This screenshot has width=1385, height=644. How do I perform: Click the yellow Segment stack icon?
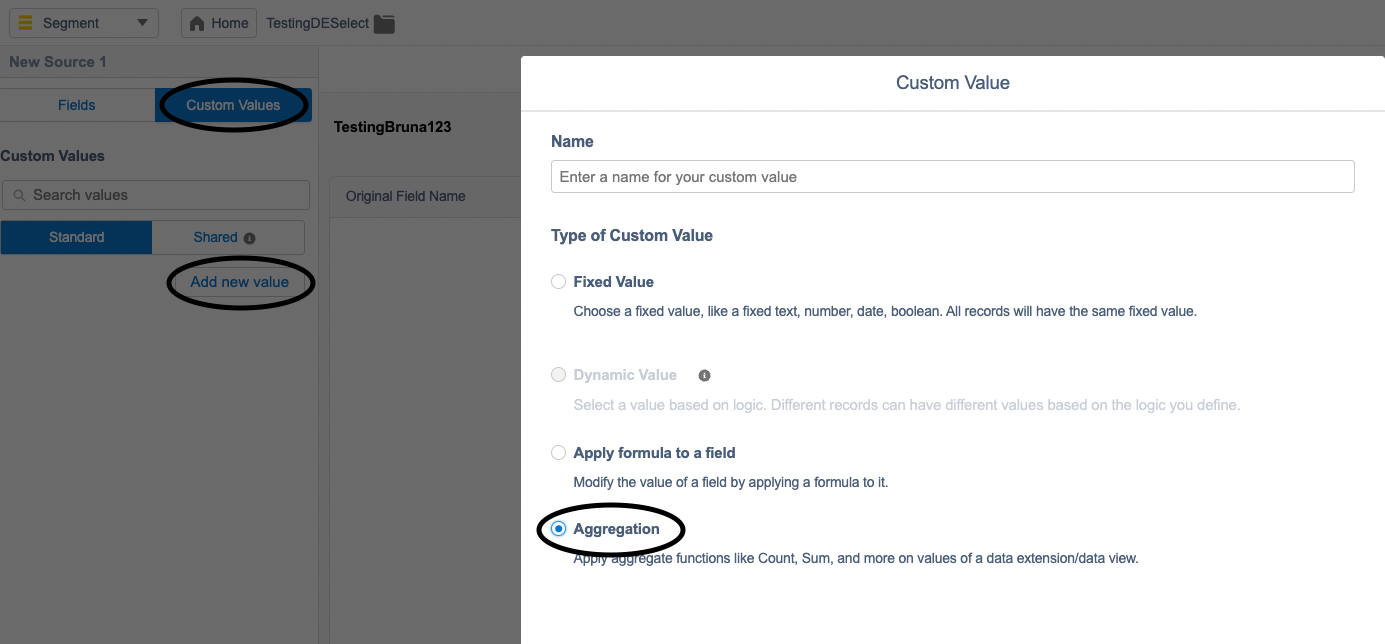26,23
